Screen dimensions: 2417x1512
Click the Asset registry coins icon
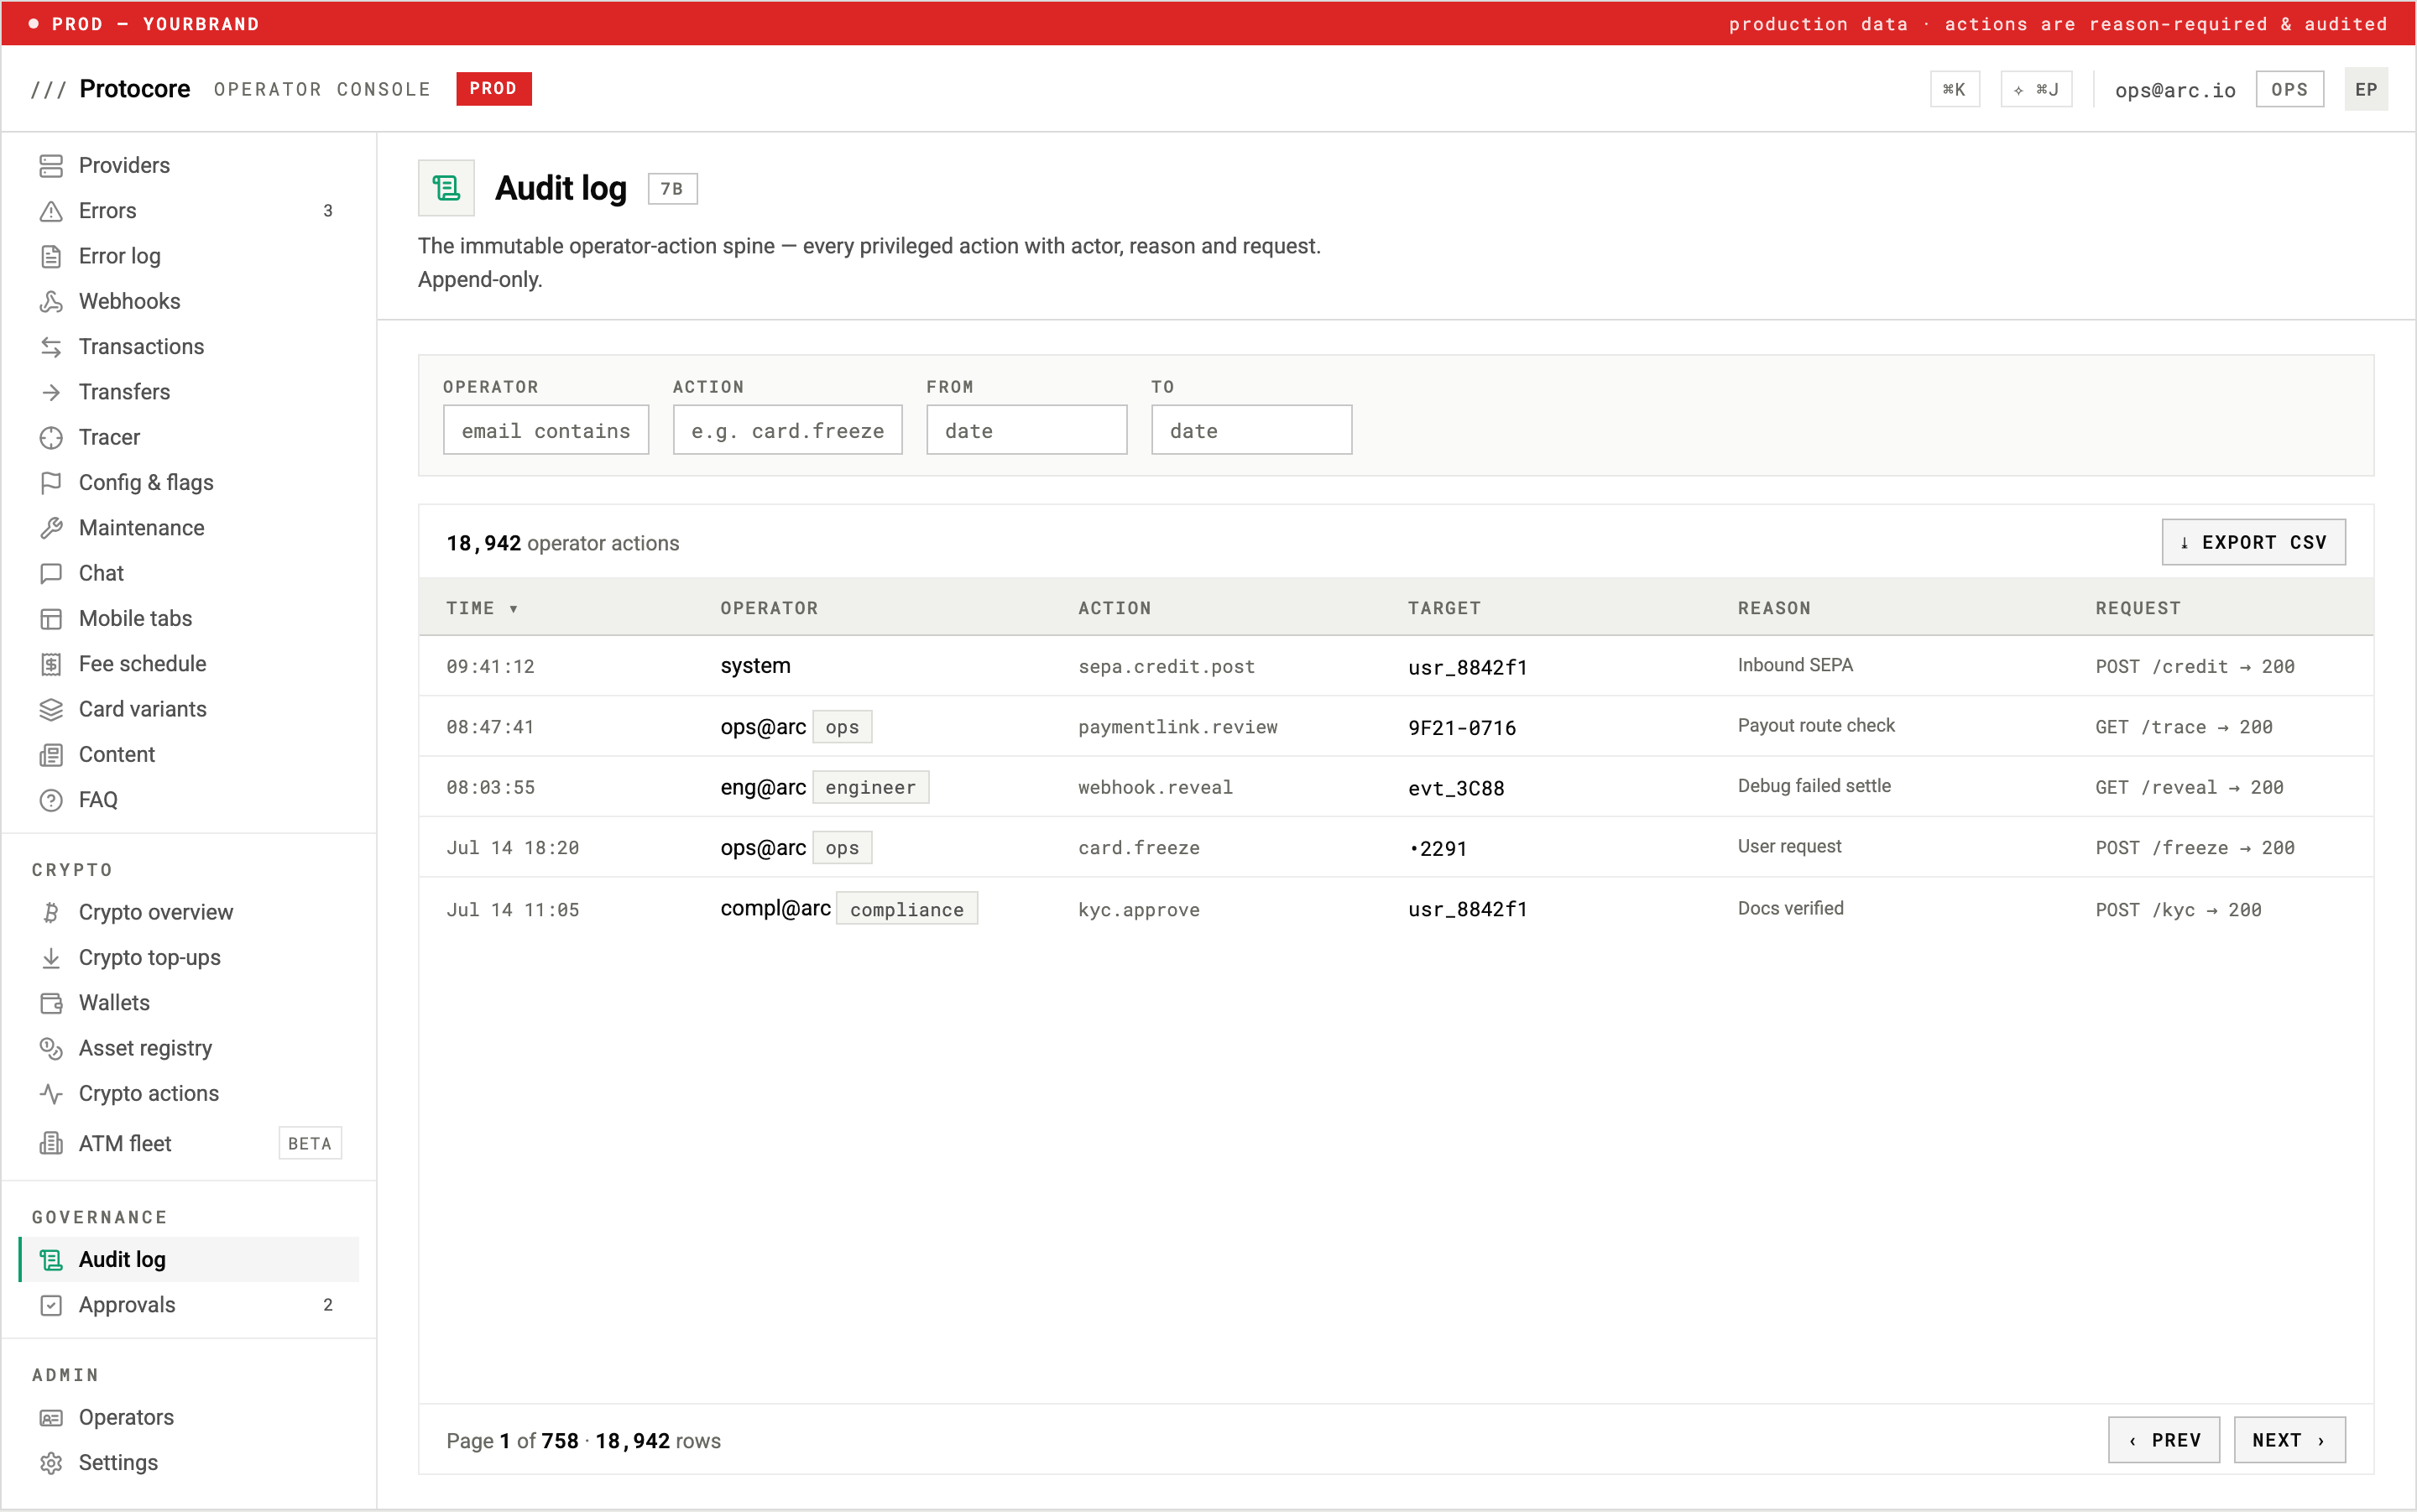pyautogui.click(x=51, y=1048)
